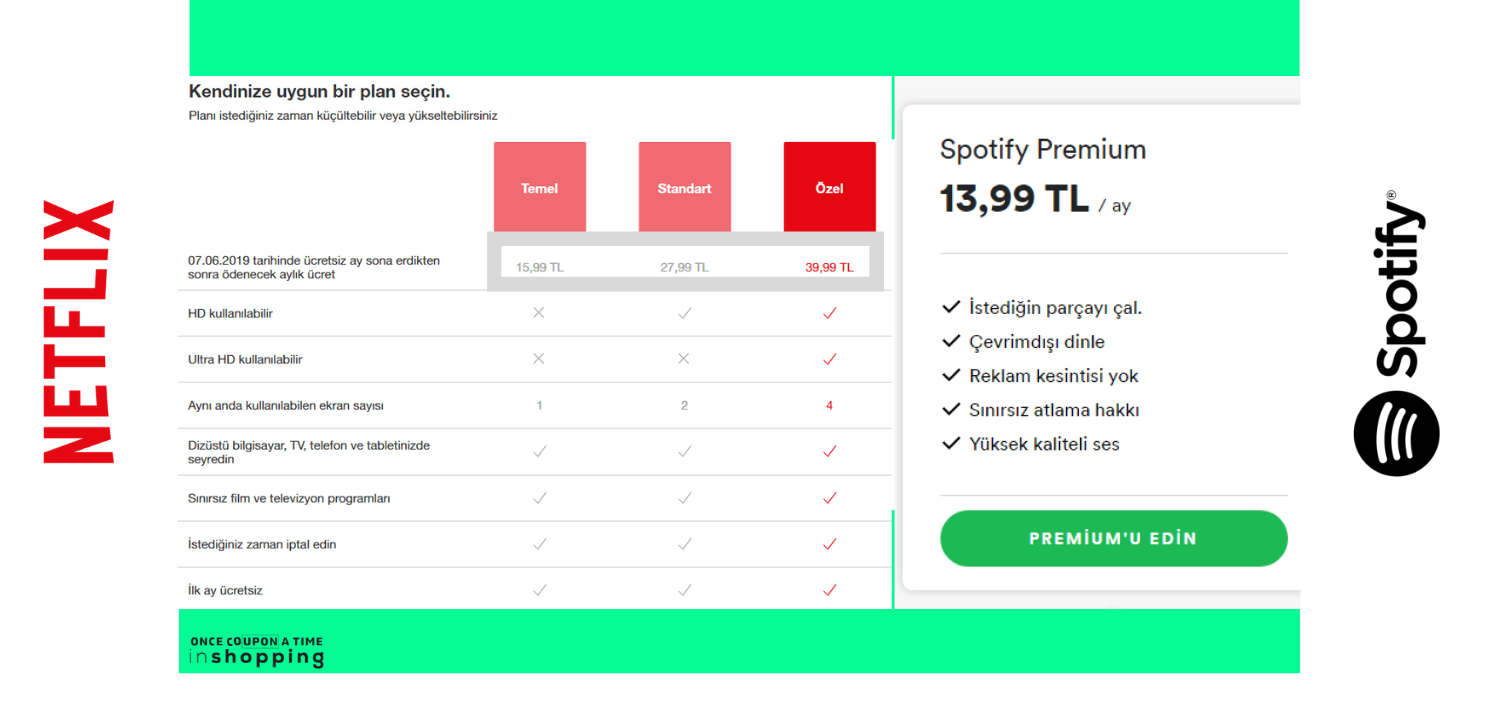Click check icon beside Yüksek kaliteli ses
This screenshot has height=702, width=1500.
pyautogui.click(x=951, y=443)
